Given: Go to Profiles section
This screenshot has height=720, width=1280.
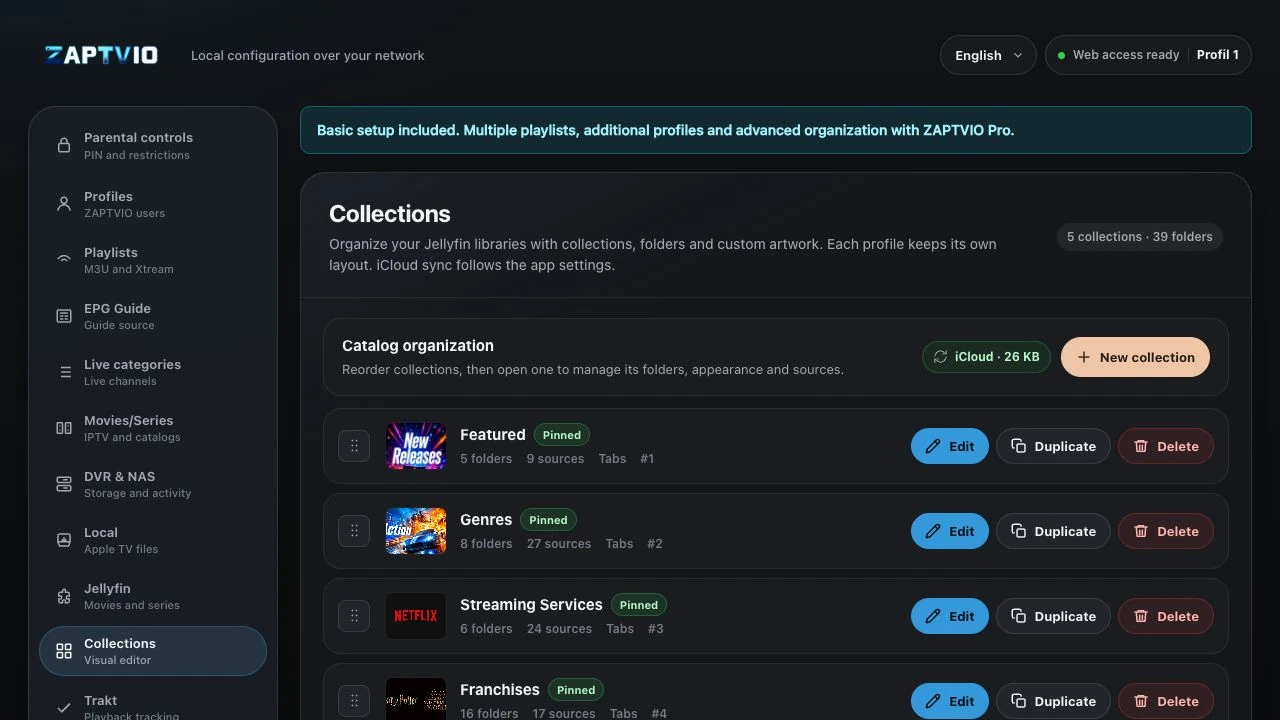Looking at the screenshot, I should (x=153, y=204).
